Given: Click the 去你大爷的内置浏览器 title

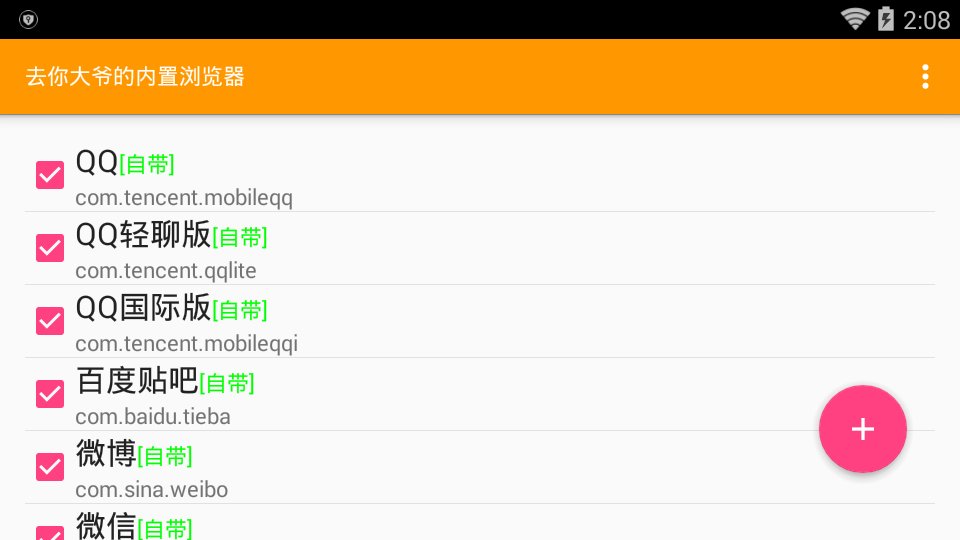Looking at the screenshot, I should pos(135,77).
